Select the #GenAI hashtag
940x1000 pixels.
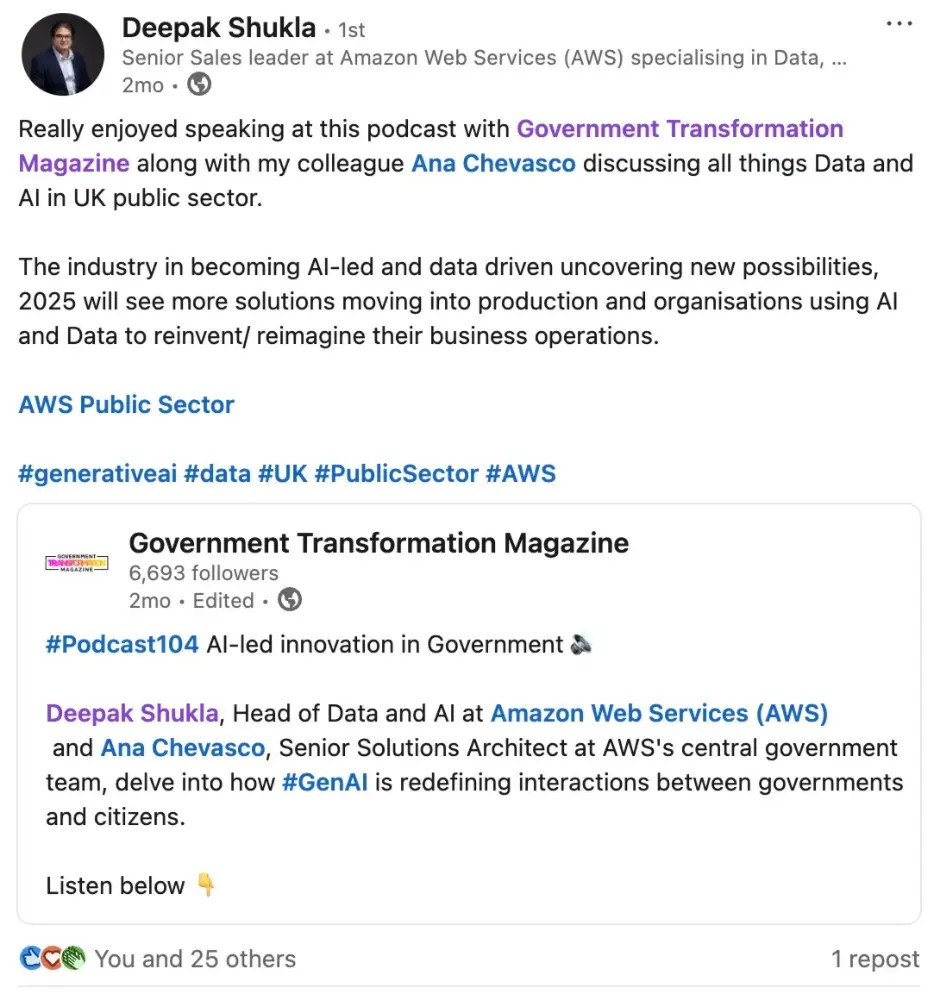(325, 781)
